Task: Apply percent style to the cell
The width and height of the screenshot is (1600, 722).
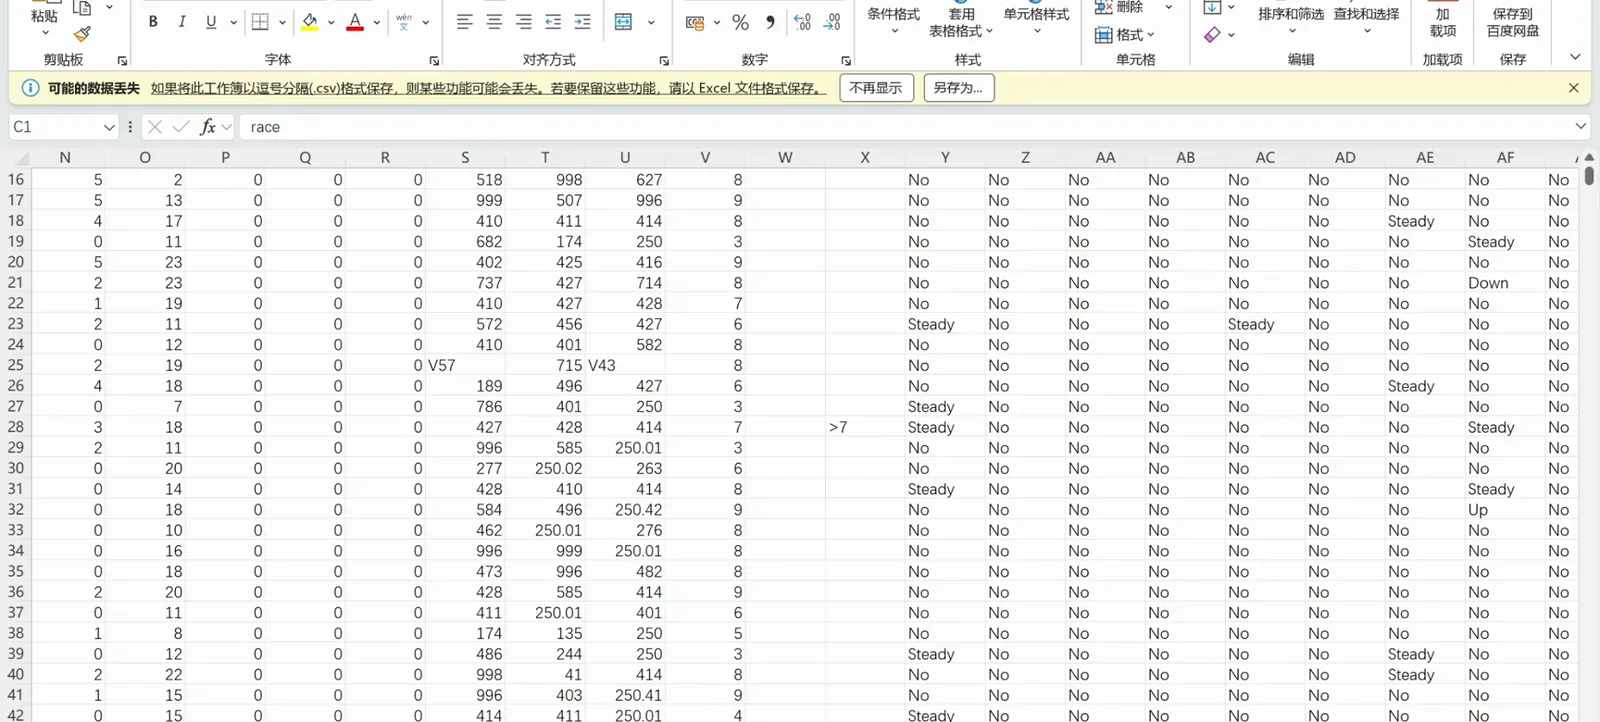Action: [x=740, y=22]
